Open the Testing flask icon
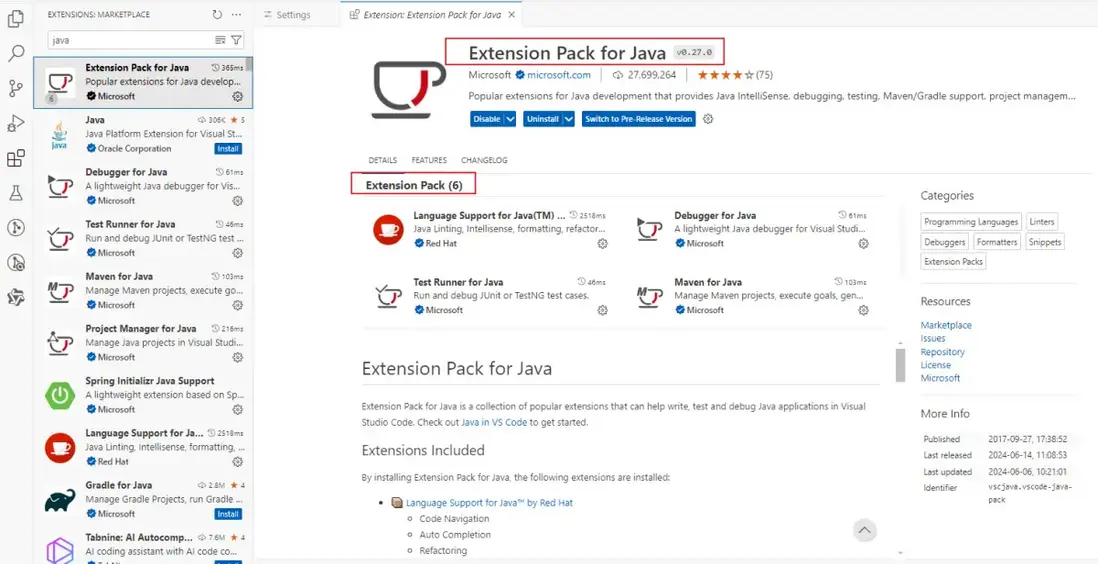The height and width of the screenshot is (564, 1098). point(15,193)
